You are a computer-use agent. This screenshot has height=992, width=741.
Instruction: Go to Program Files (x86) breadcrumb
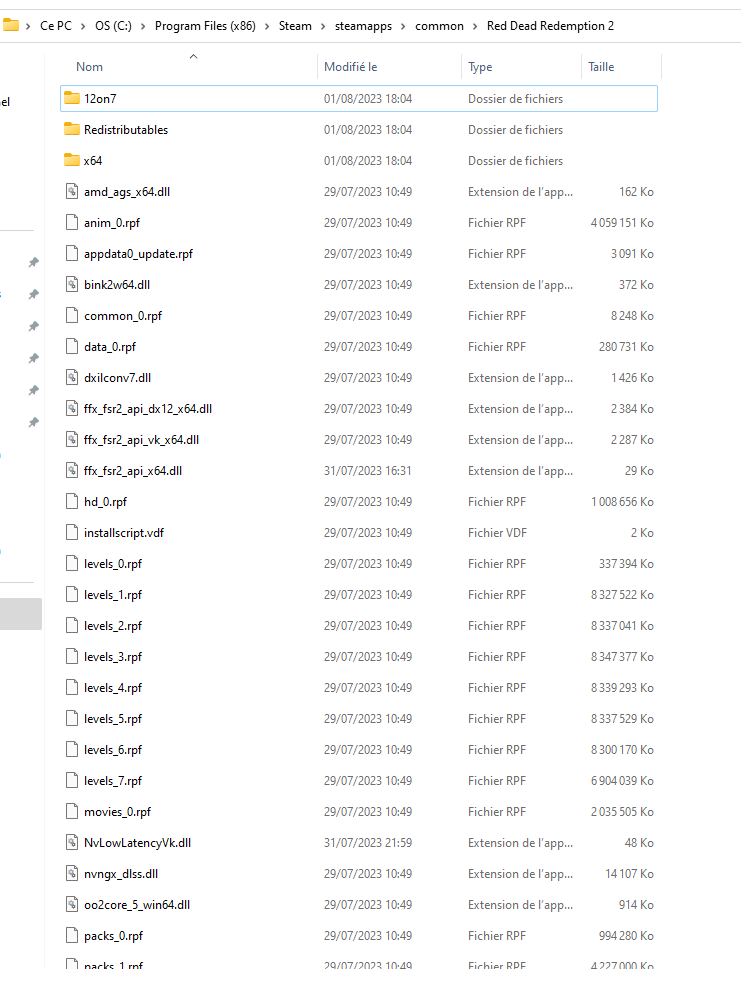pyautogui.click(x=205, y=26)
